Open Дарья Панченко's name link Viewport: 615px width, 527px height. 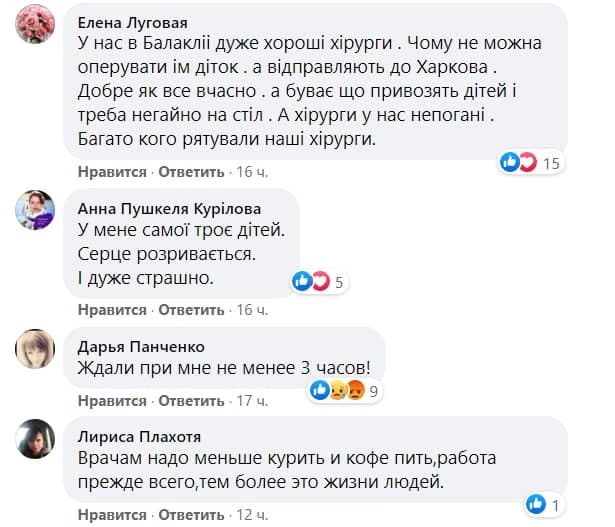[141, 347]
